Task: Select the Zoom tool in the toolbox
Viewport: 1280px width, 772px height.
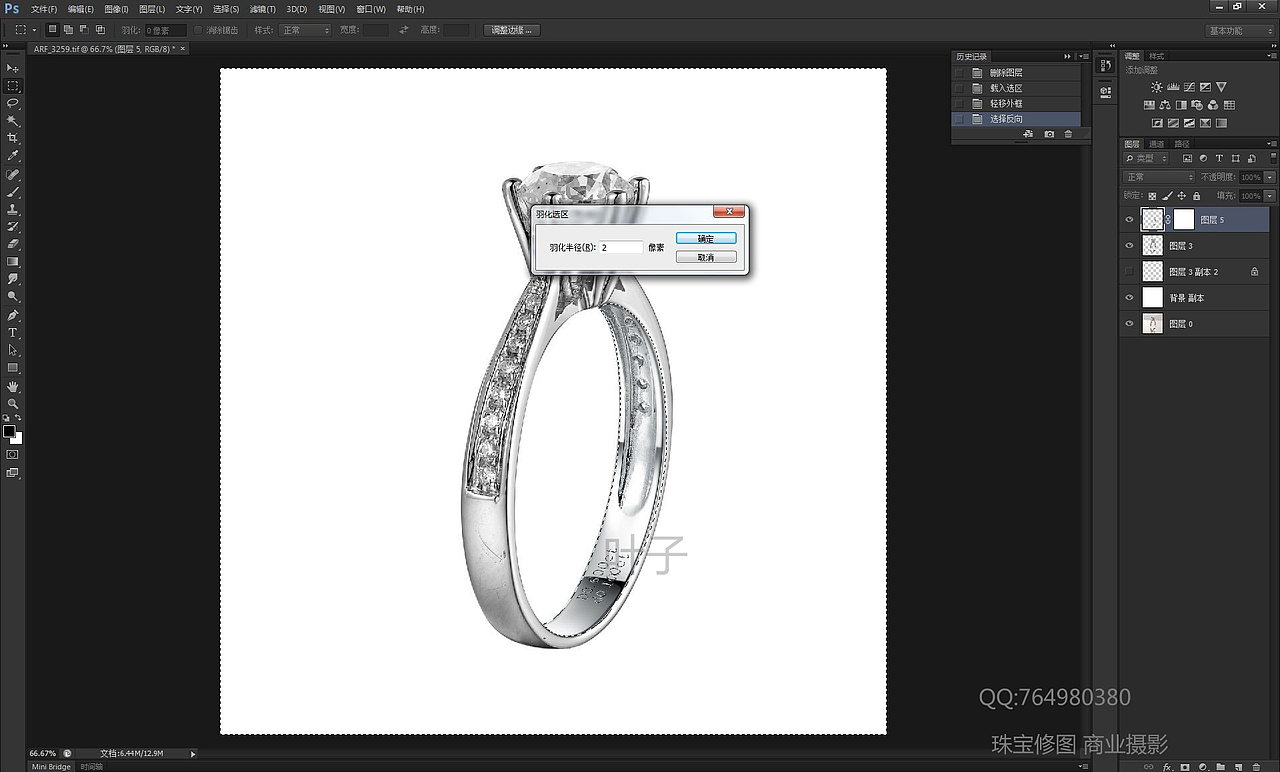Action: (13, 403)
